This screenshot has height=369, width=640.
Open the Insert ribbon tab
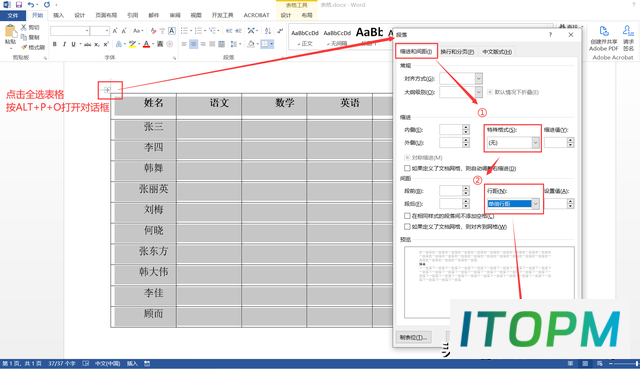click(58, 15)
